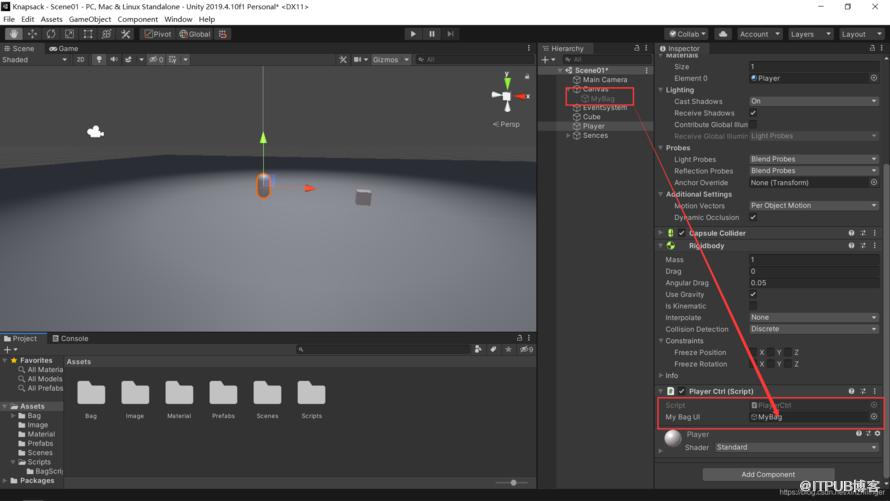Open Motion Vectors dropdown
The height and width of the screenshot is (501, 890).
coord(813,205)
